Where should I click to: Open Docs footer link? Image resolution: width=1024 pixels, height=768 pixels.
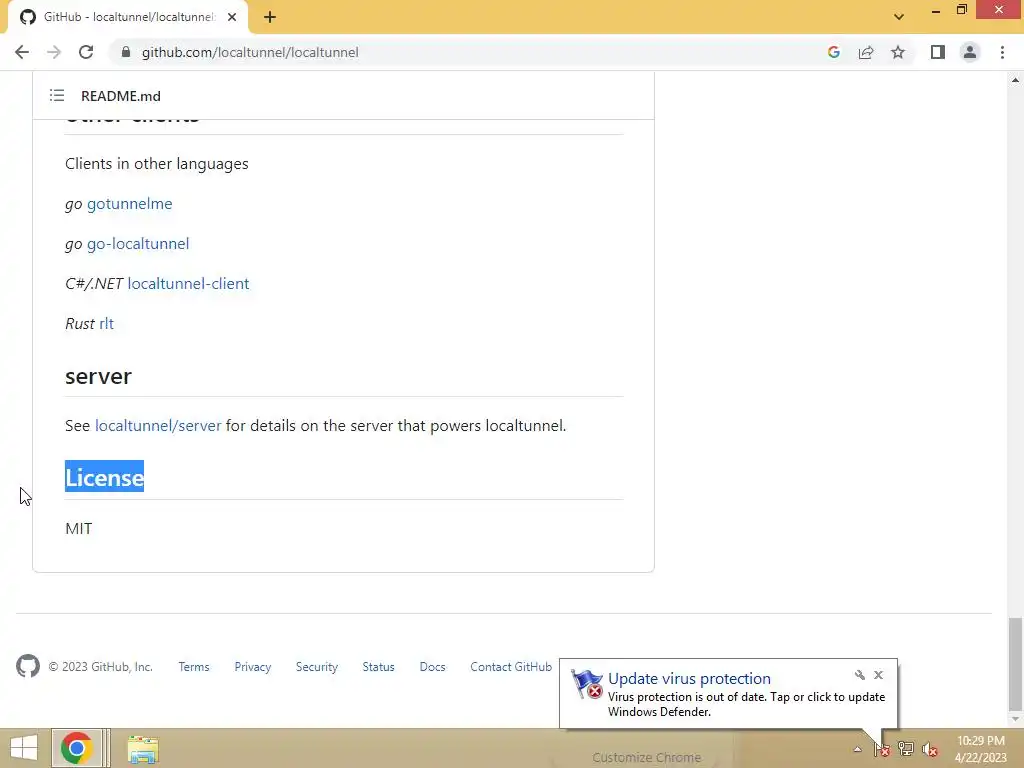click(432, 667)
